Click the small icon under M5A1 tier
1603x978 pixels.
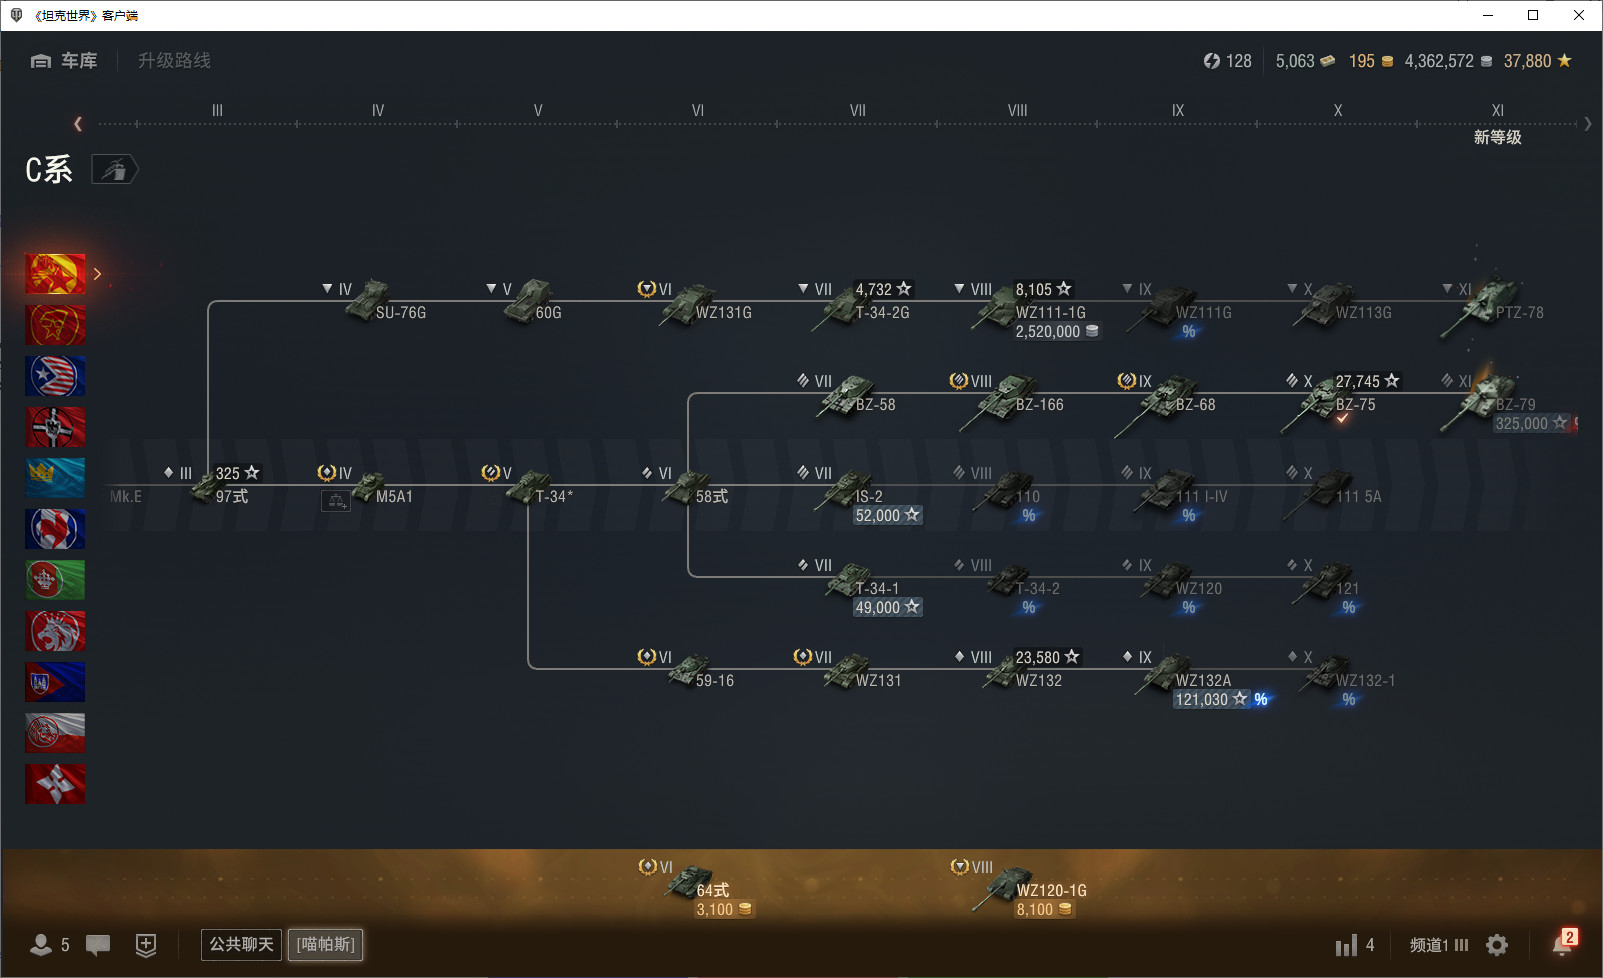click(335, 502)
